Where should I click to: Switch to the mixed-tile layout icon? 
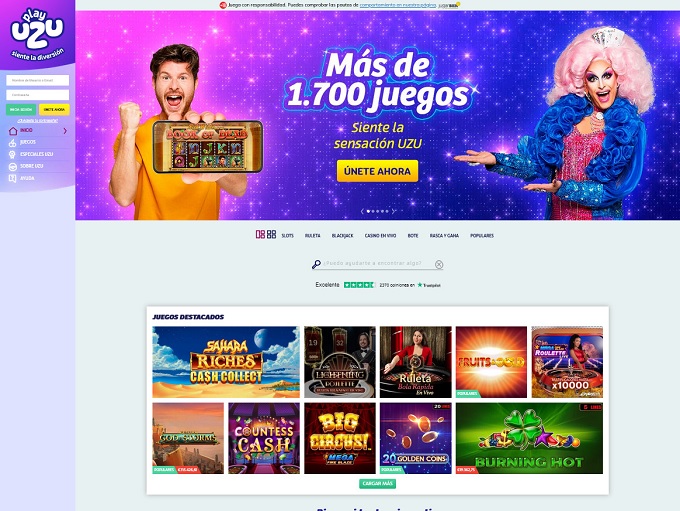pyautogui.click(x=260, y=235)
